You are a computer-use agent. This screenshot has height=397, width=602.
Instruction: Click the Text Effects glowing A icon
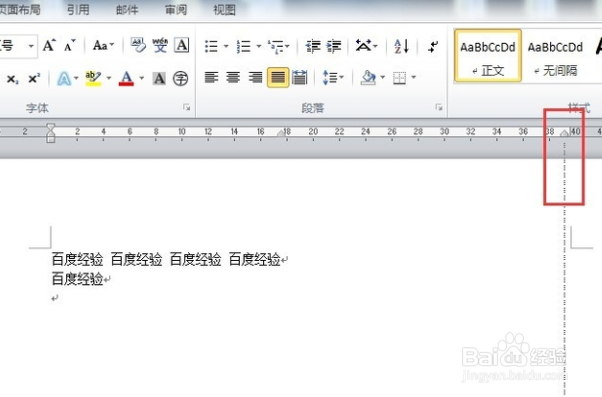64,78
